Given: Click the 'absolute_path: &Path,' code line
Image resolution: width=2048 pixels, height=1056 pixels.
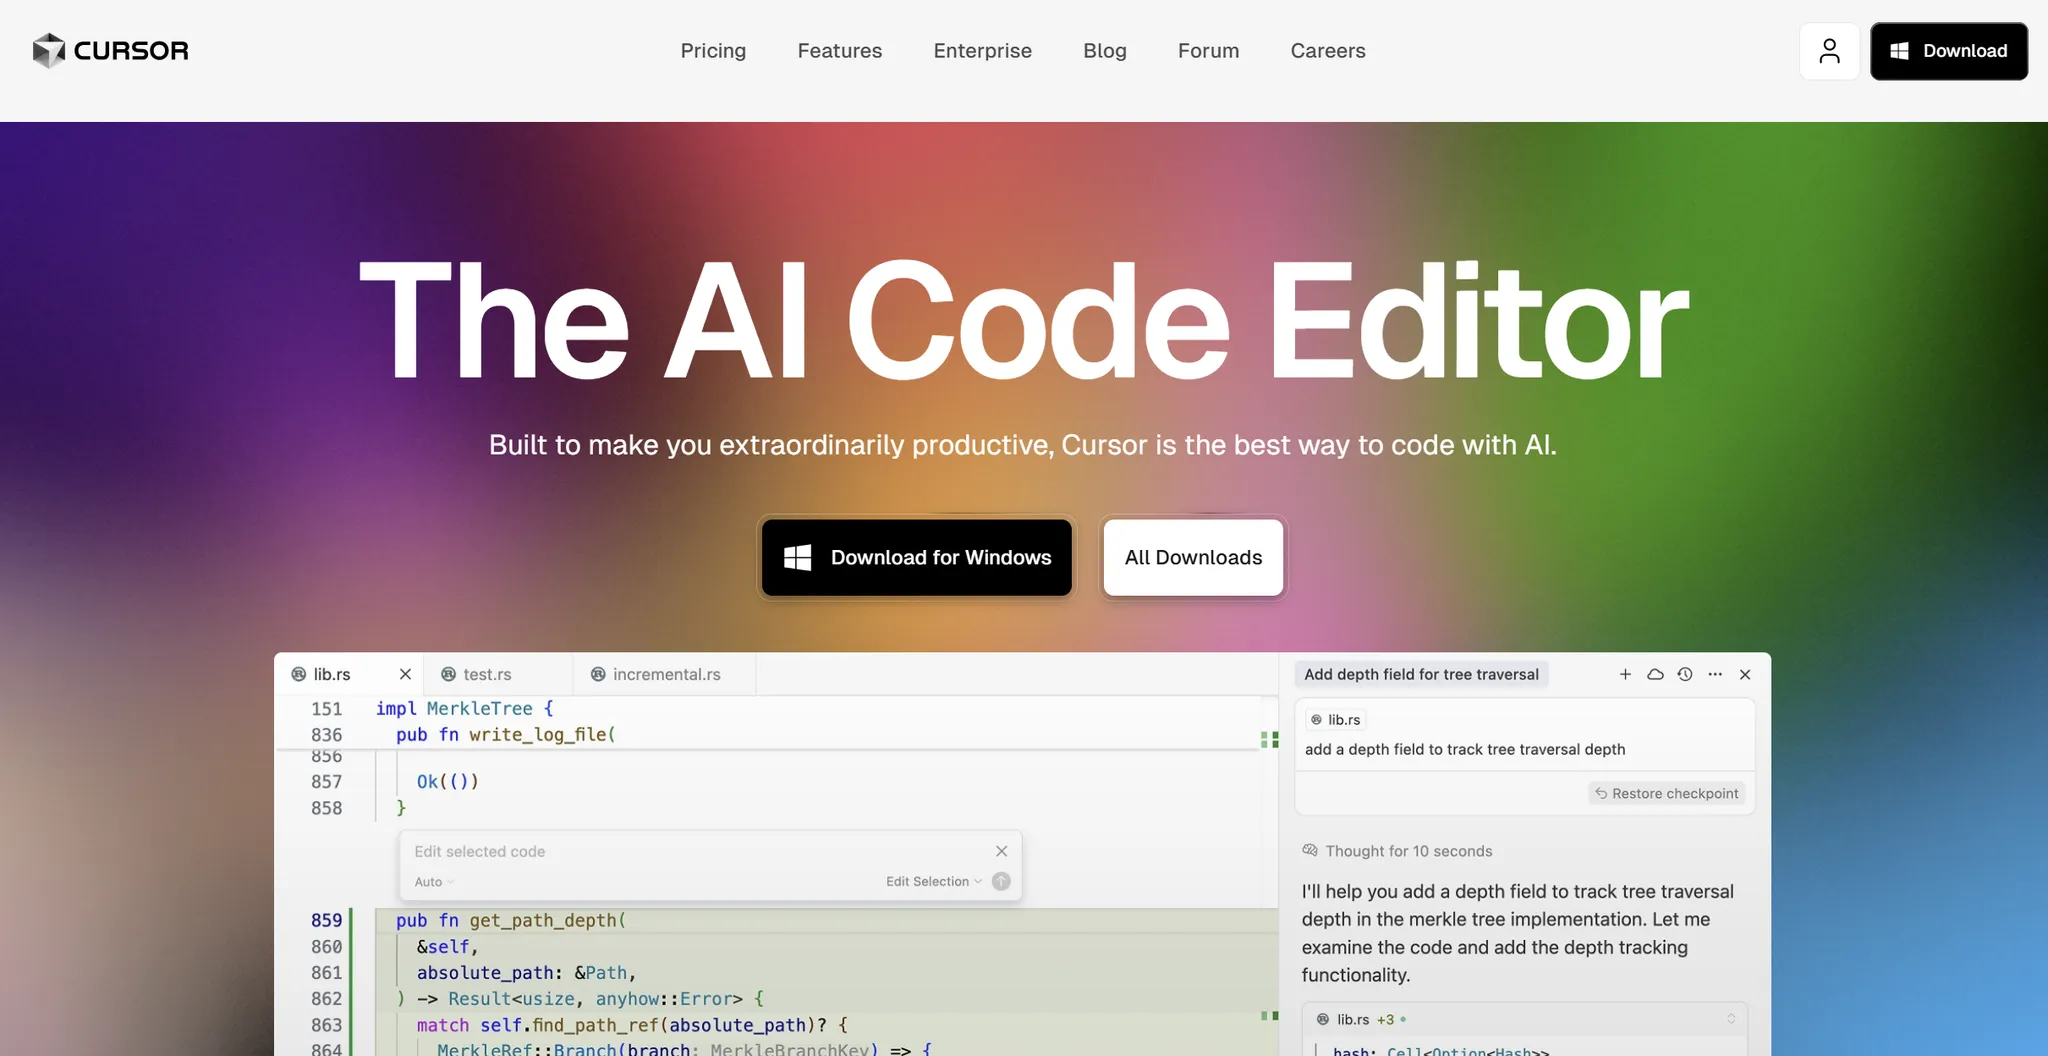Looking at the screenshot, I should click(x=527, y=973).
